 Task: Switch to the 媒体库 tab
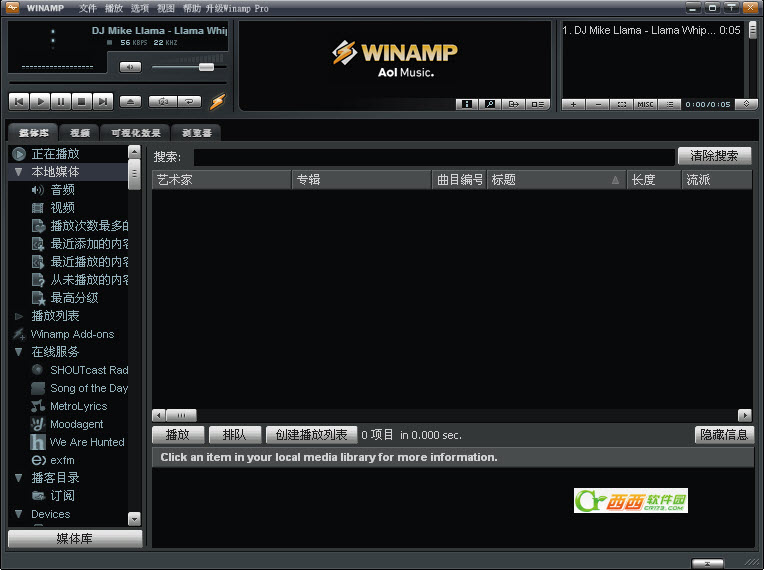[33, 133]
